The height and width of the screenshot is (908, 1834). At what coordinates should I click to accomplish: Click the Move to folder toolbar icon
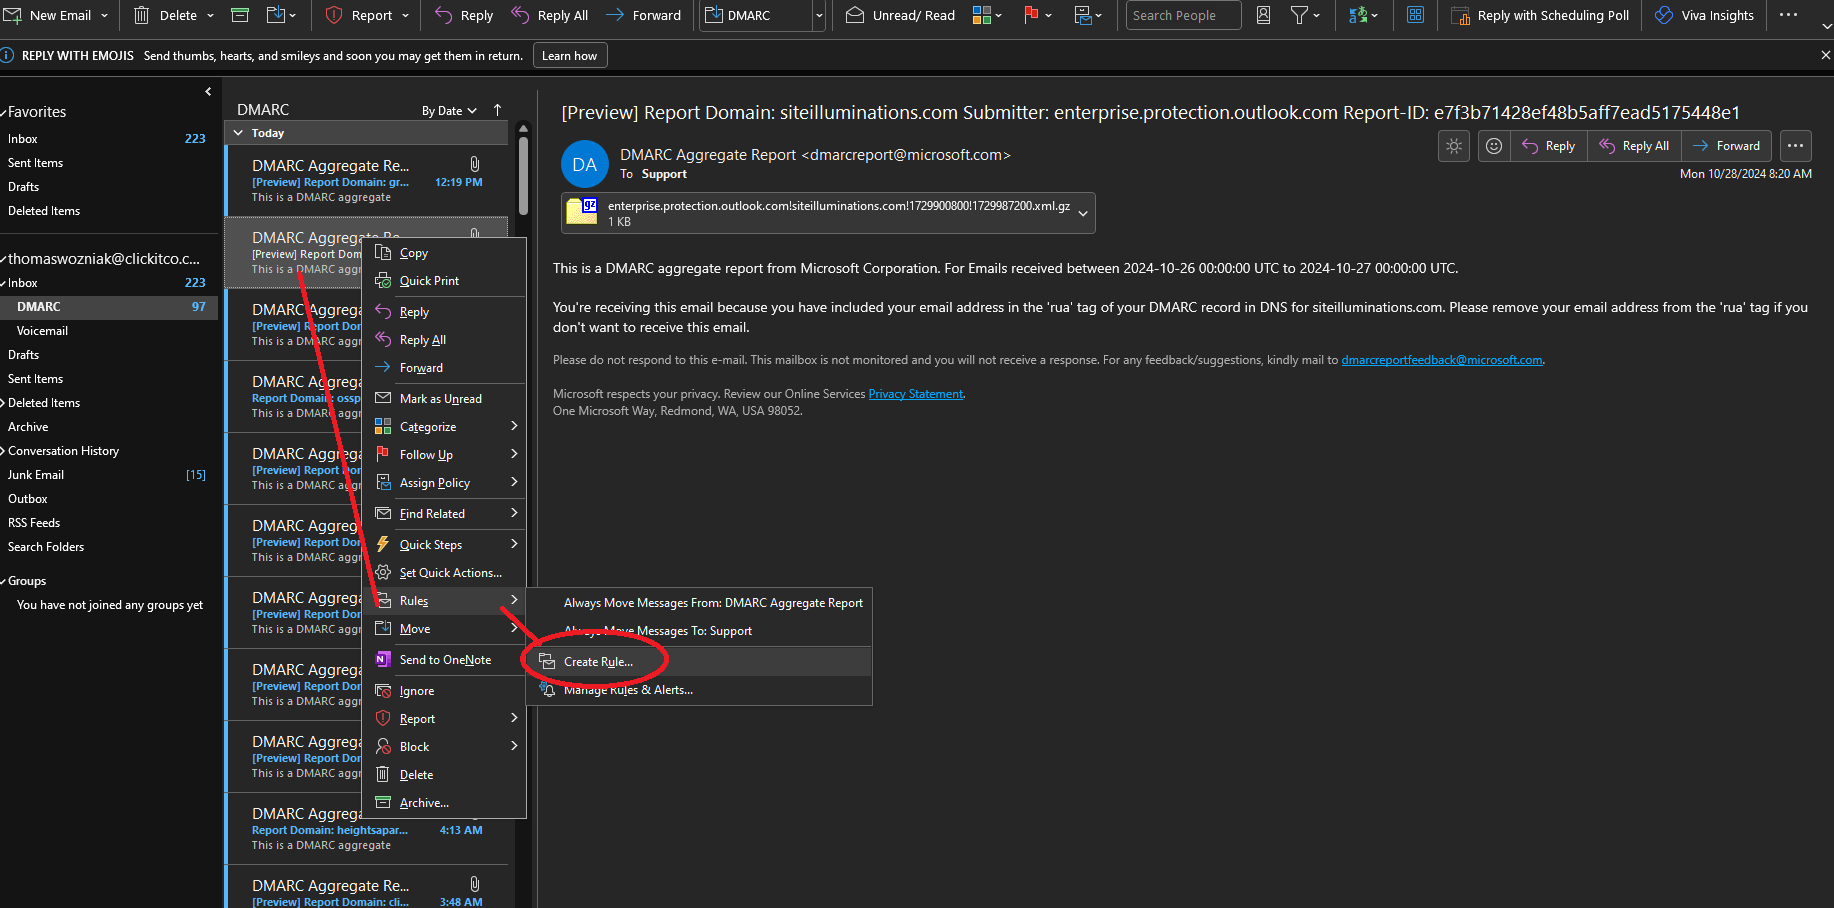tap(276, 15)
